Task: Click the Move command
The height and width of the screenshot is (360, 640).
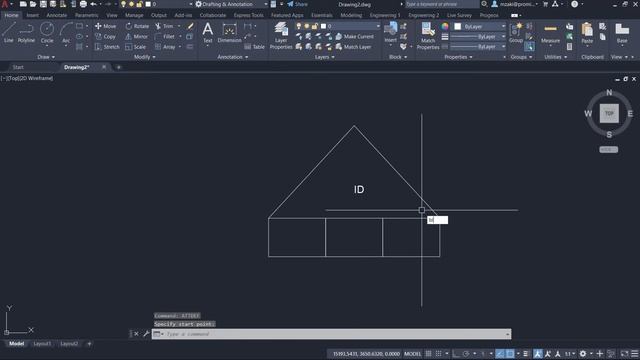Action: coord(105,26)
